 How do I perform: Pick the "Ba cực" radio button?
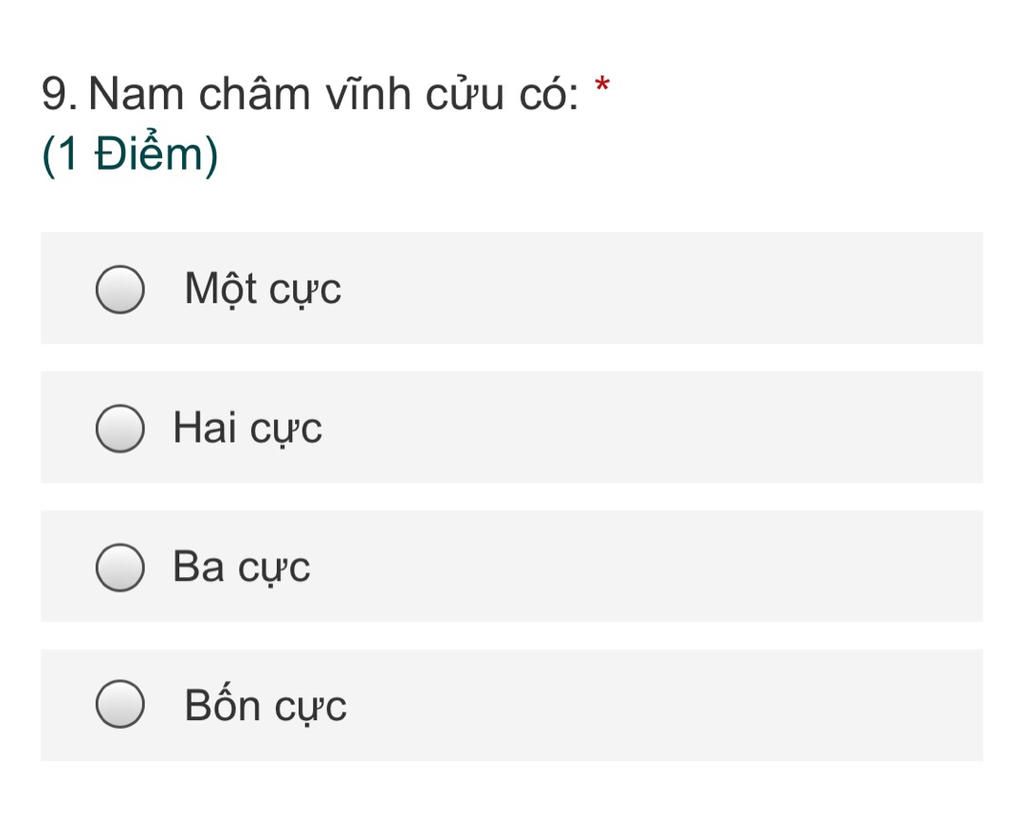point(120,567)
